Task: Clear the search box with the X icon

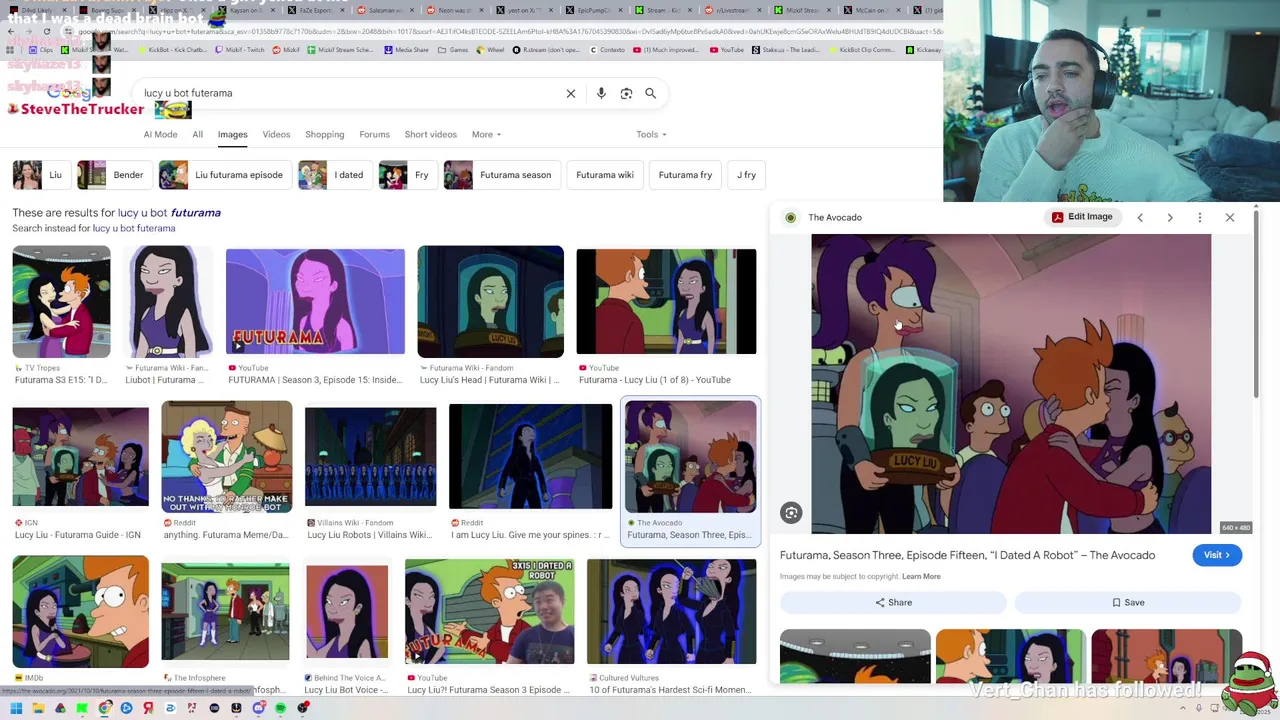Action: [571, 93]
